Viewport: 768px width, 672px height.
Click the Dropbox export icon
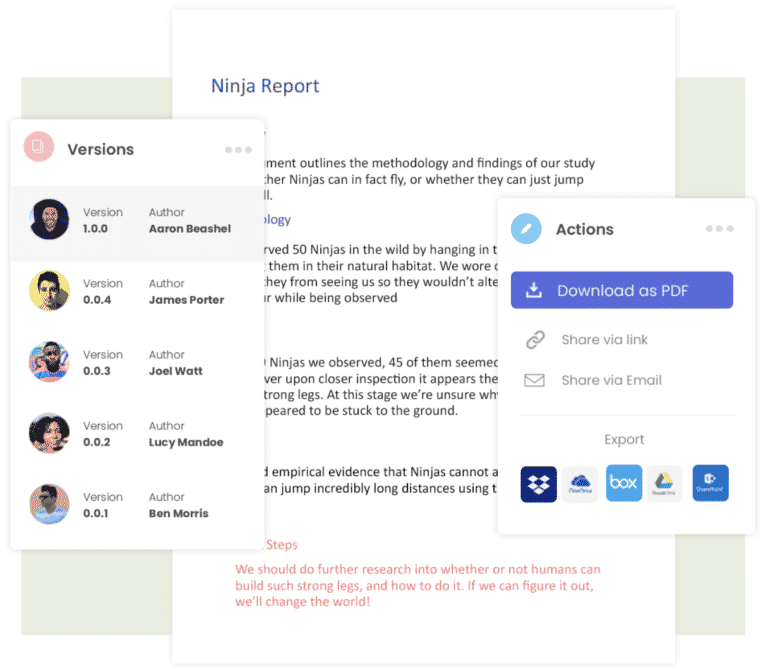[538, 484]
